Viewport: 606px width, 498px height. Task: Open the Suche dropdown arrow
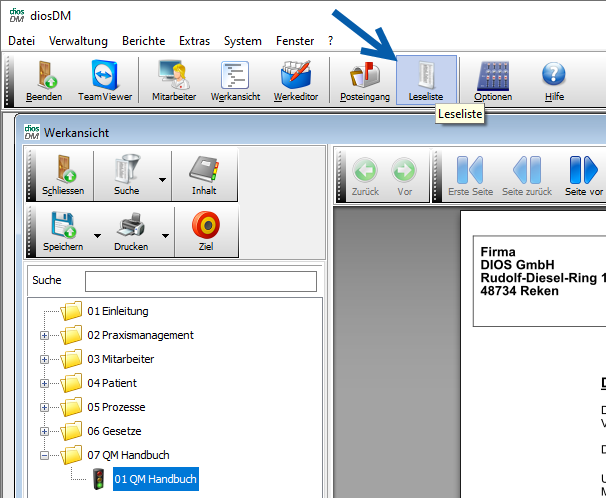(x=162, y=180)
